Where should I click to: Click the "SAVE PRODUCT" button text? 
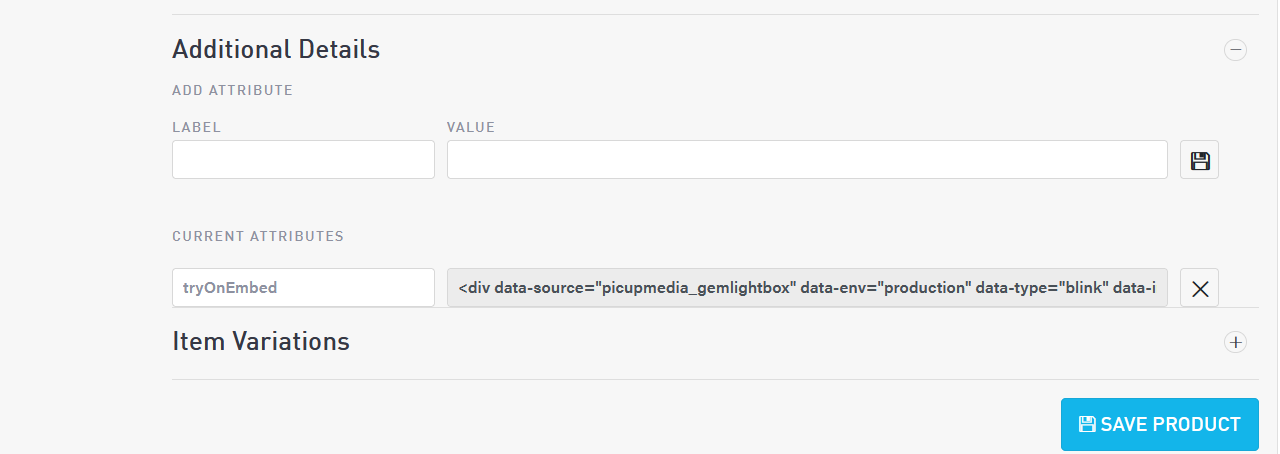click(x=1170, y=424)
